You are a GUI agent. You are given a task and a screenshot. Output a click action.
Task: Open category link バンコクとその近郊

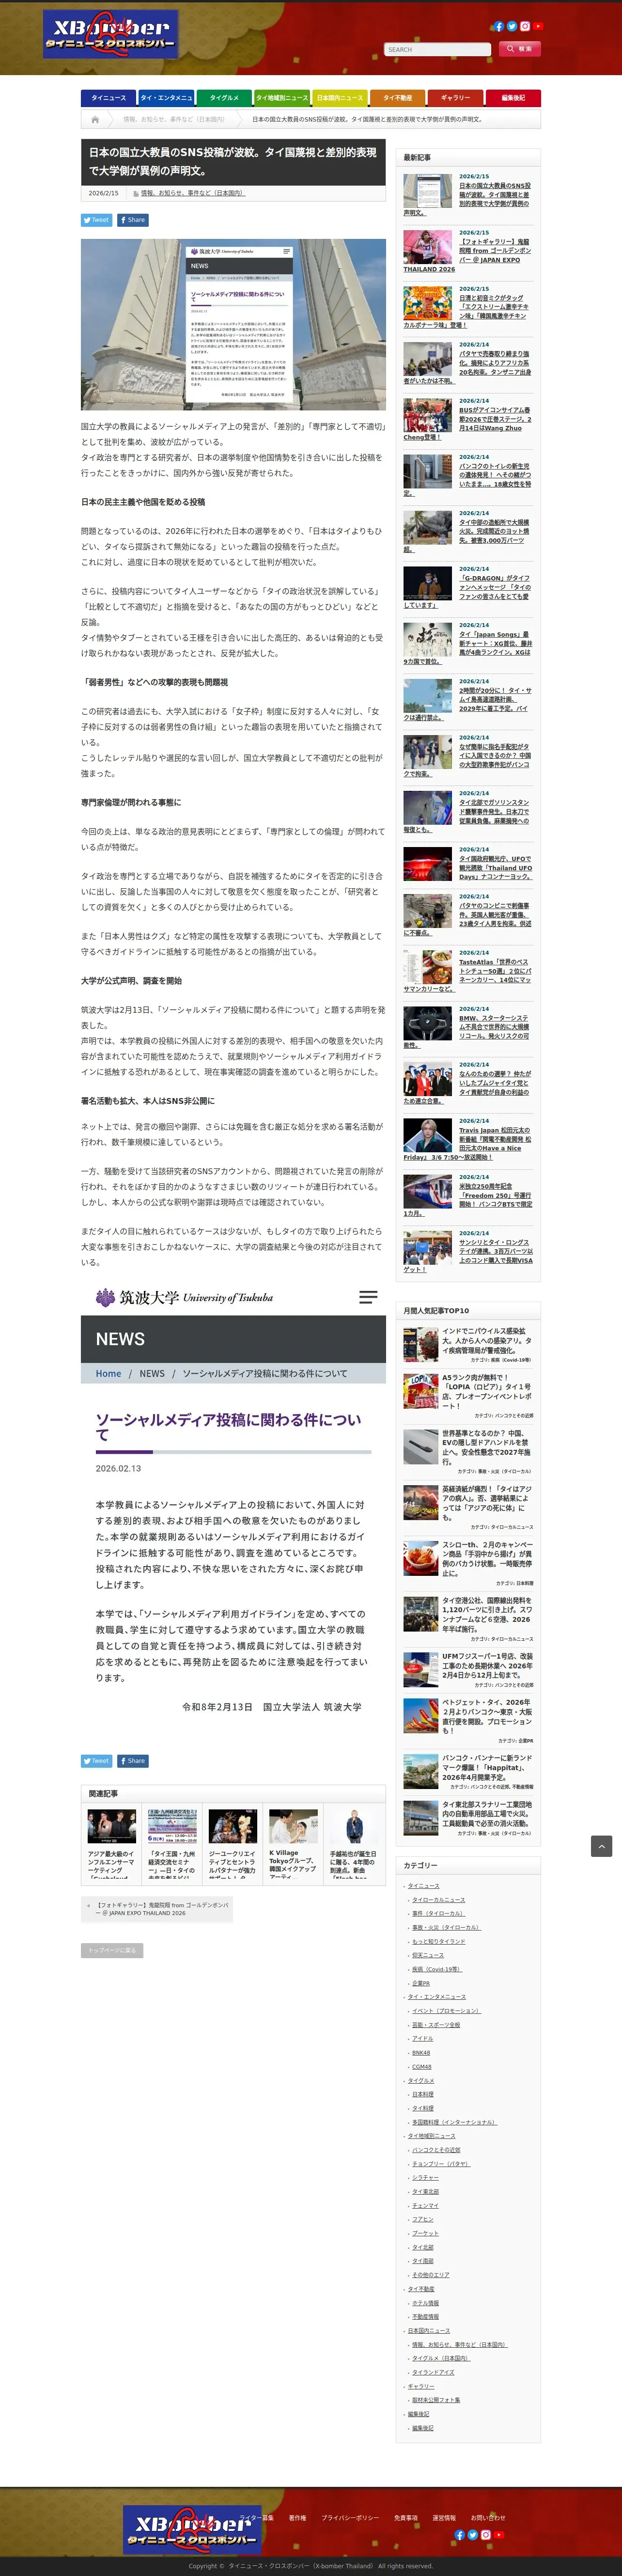[436, 2150]
